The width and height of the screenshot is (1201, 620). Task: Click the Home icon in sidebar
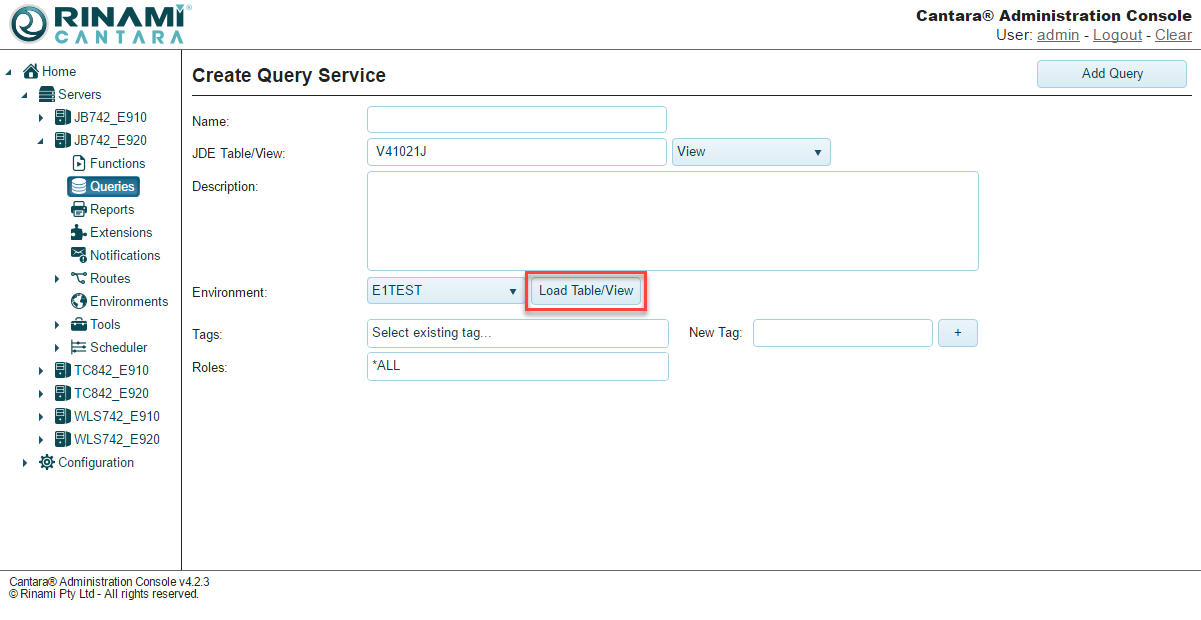tap(31, 71)
